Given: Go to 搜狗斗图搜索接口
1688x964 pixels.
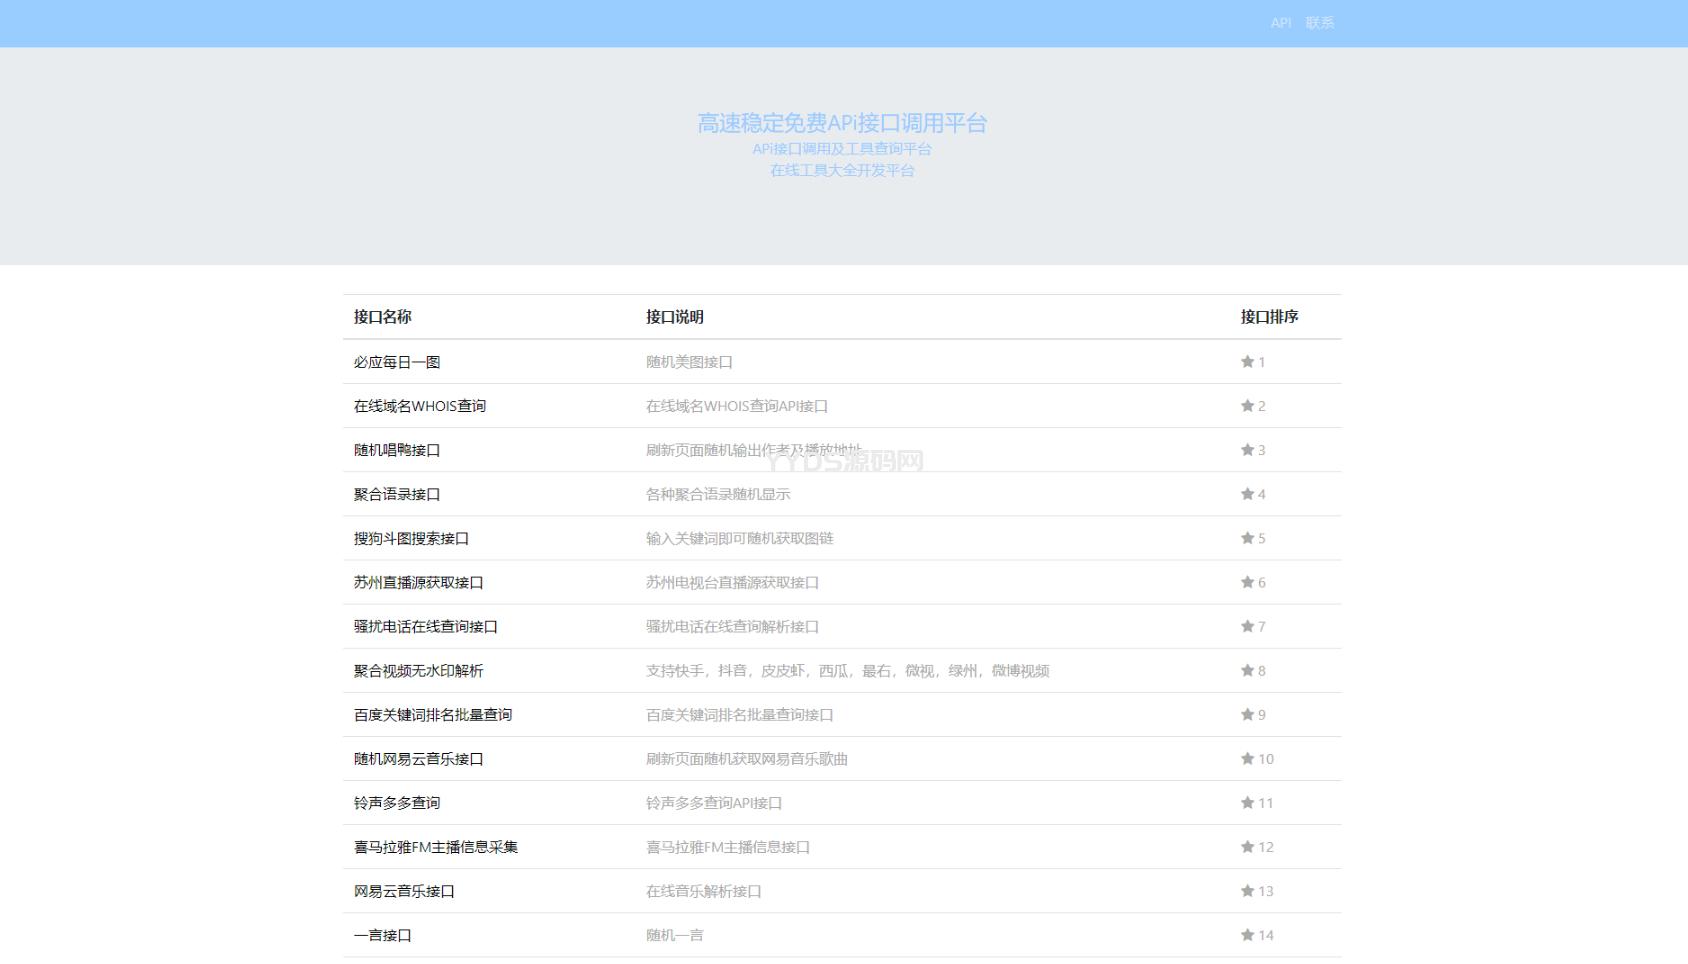Looking at the screenshot, I should 411,538.
